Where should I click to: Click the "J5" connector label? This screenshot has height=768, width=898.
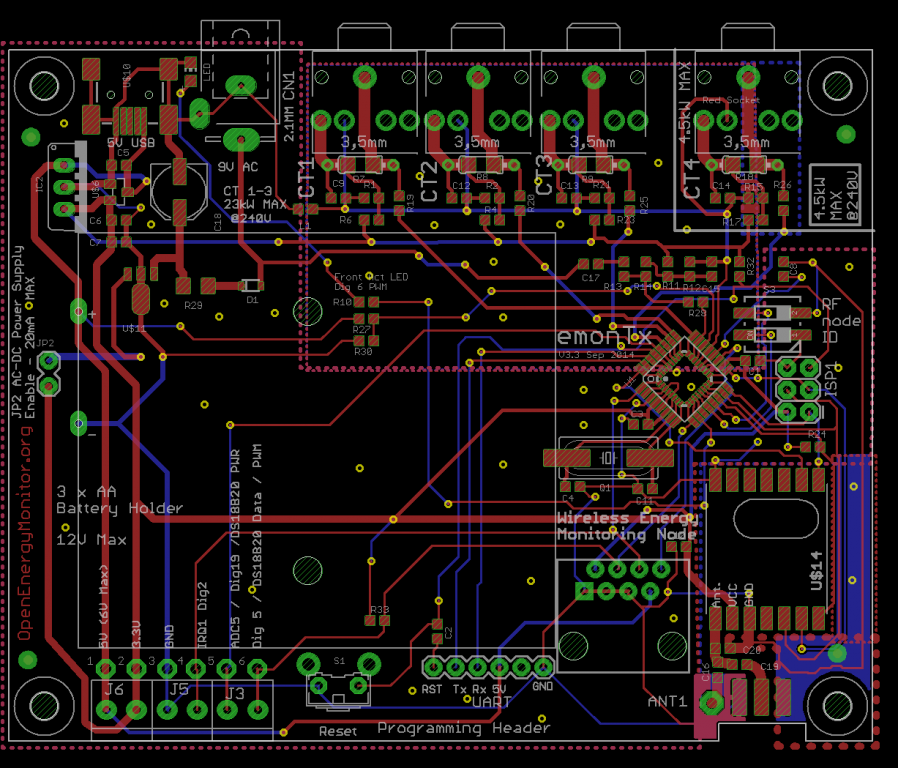click(x=179, y=689)
